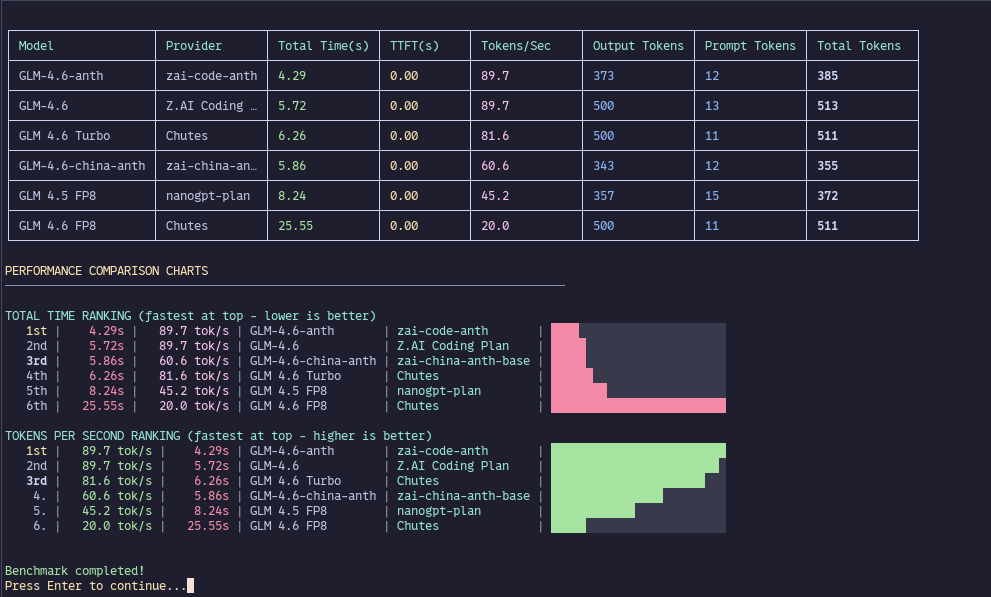Select the Output Tokens header cell

click(638, 45)
